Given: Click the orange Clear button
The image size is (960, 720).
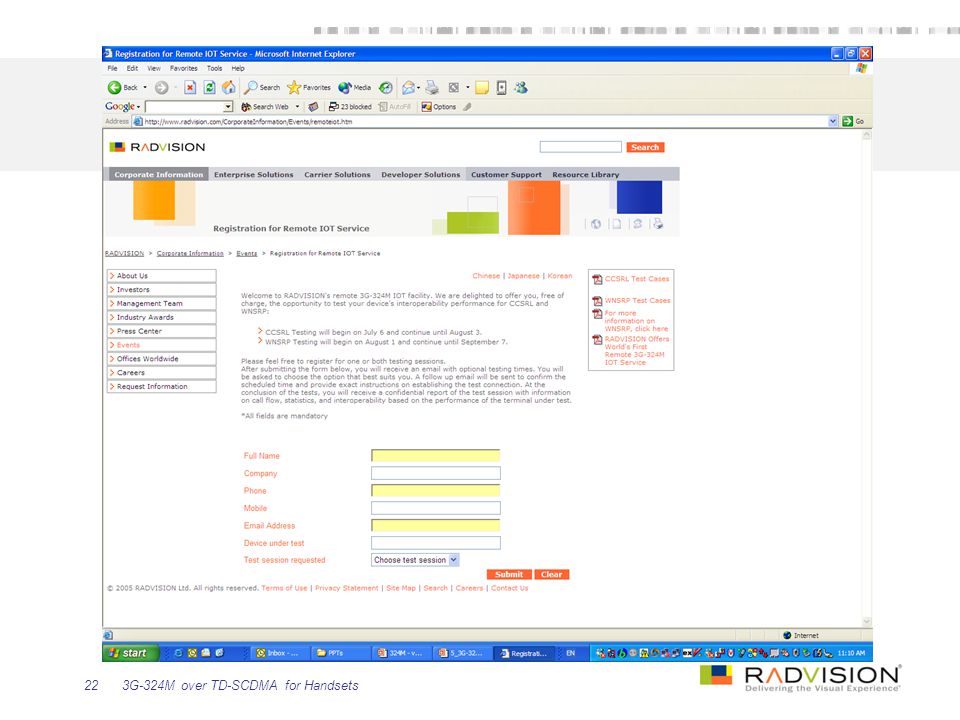Looking at the screenshot, I should (x=552, y=574).
